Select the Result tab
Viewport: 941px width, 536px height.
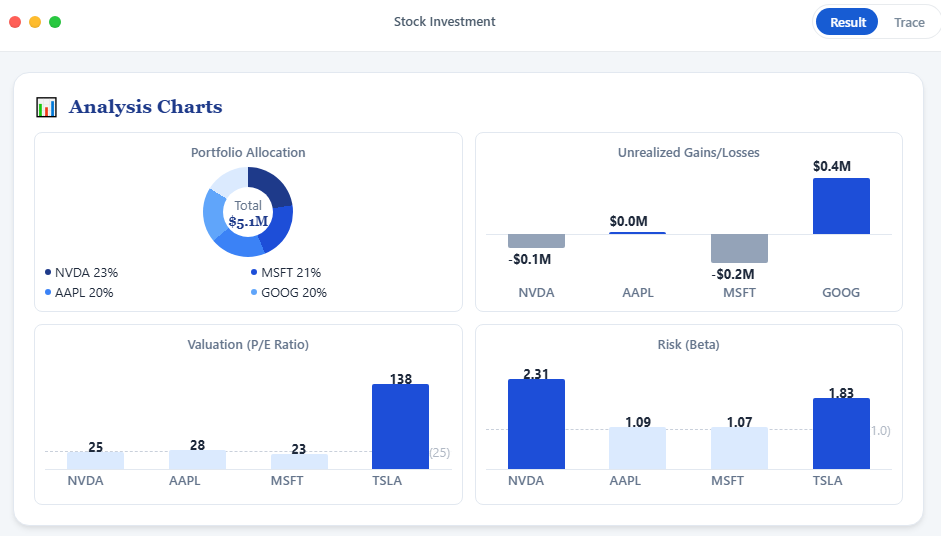pyautogui.click(x=847, y=22)
